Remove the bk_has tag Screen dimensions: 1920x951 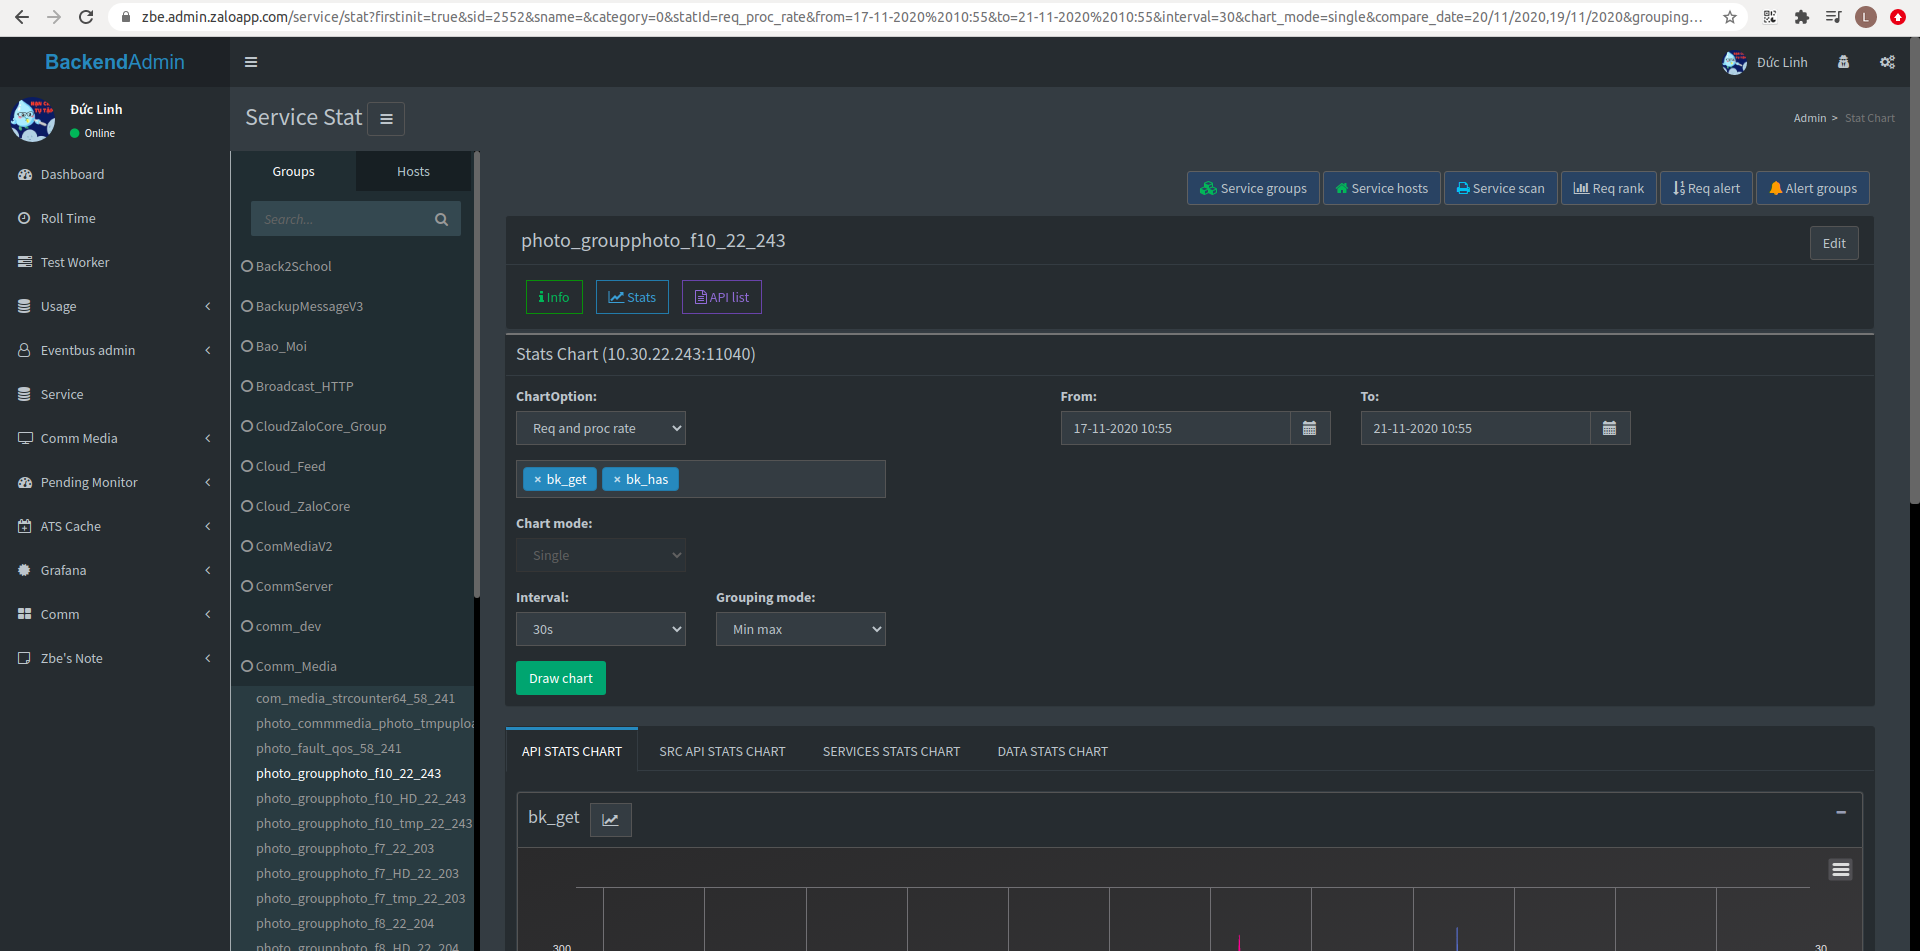click(617, 480)
